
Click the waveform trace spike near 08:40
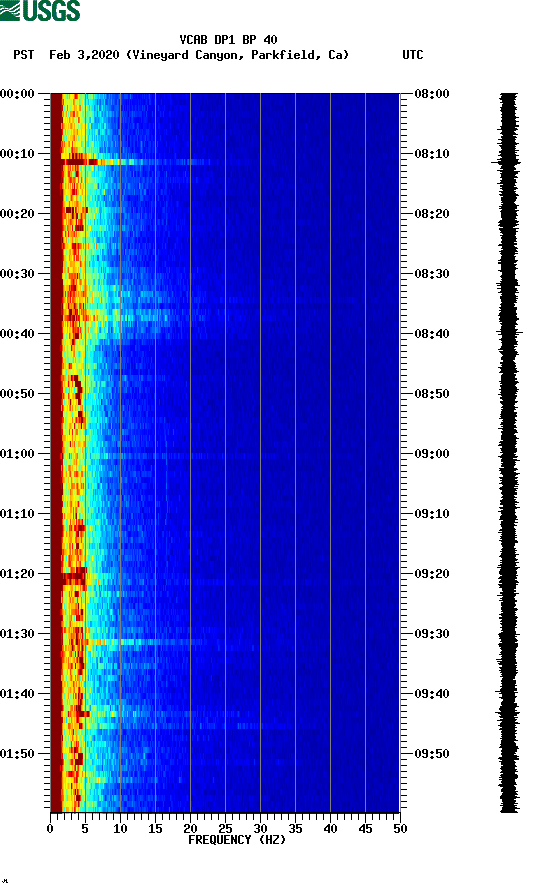[x=509, y=332]
